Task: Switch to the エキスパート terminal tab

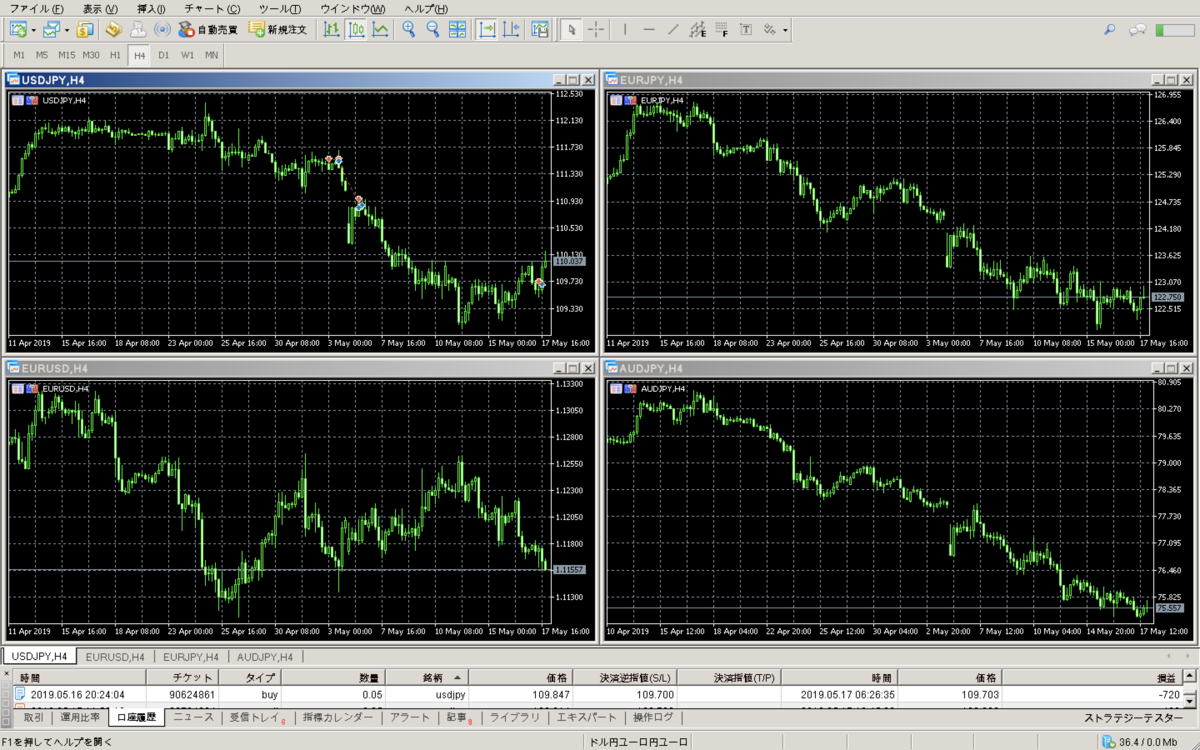Action: click(x=586, y=717)
